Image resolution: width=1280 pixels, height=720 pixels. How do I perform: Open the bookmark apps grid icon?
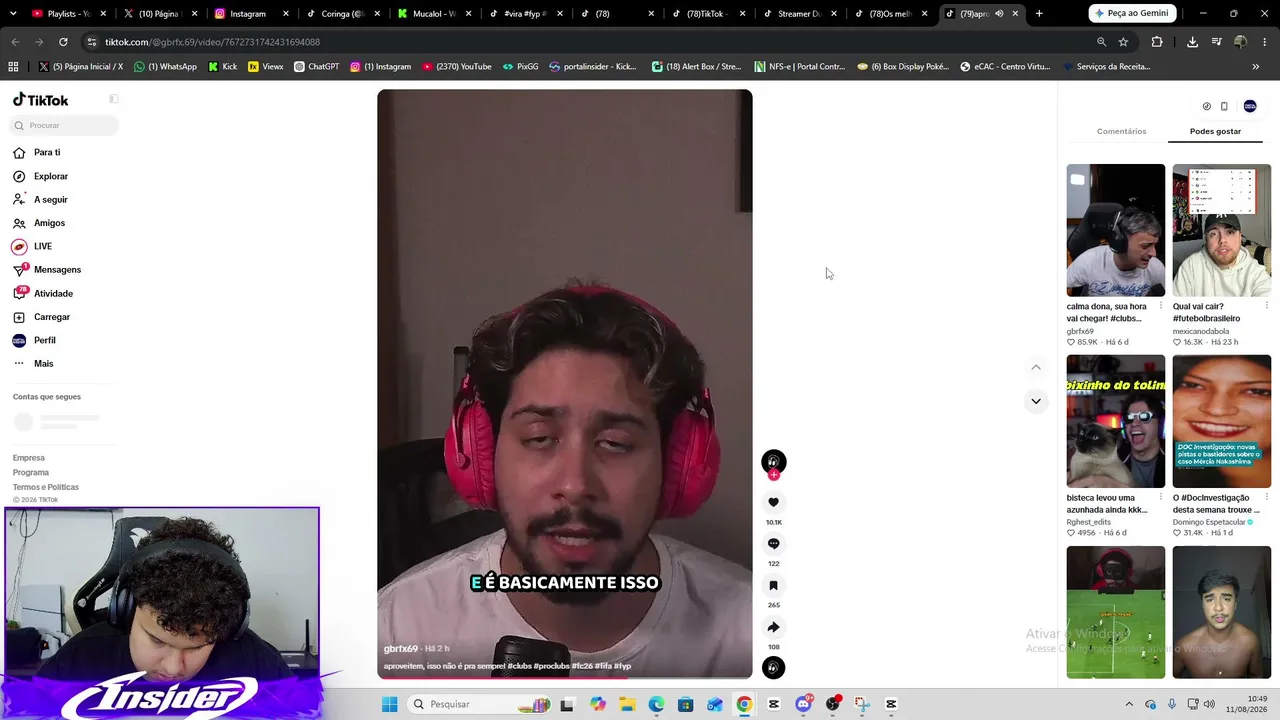[x=13, y=66]
